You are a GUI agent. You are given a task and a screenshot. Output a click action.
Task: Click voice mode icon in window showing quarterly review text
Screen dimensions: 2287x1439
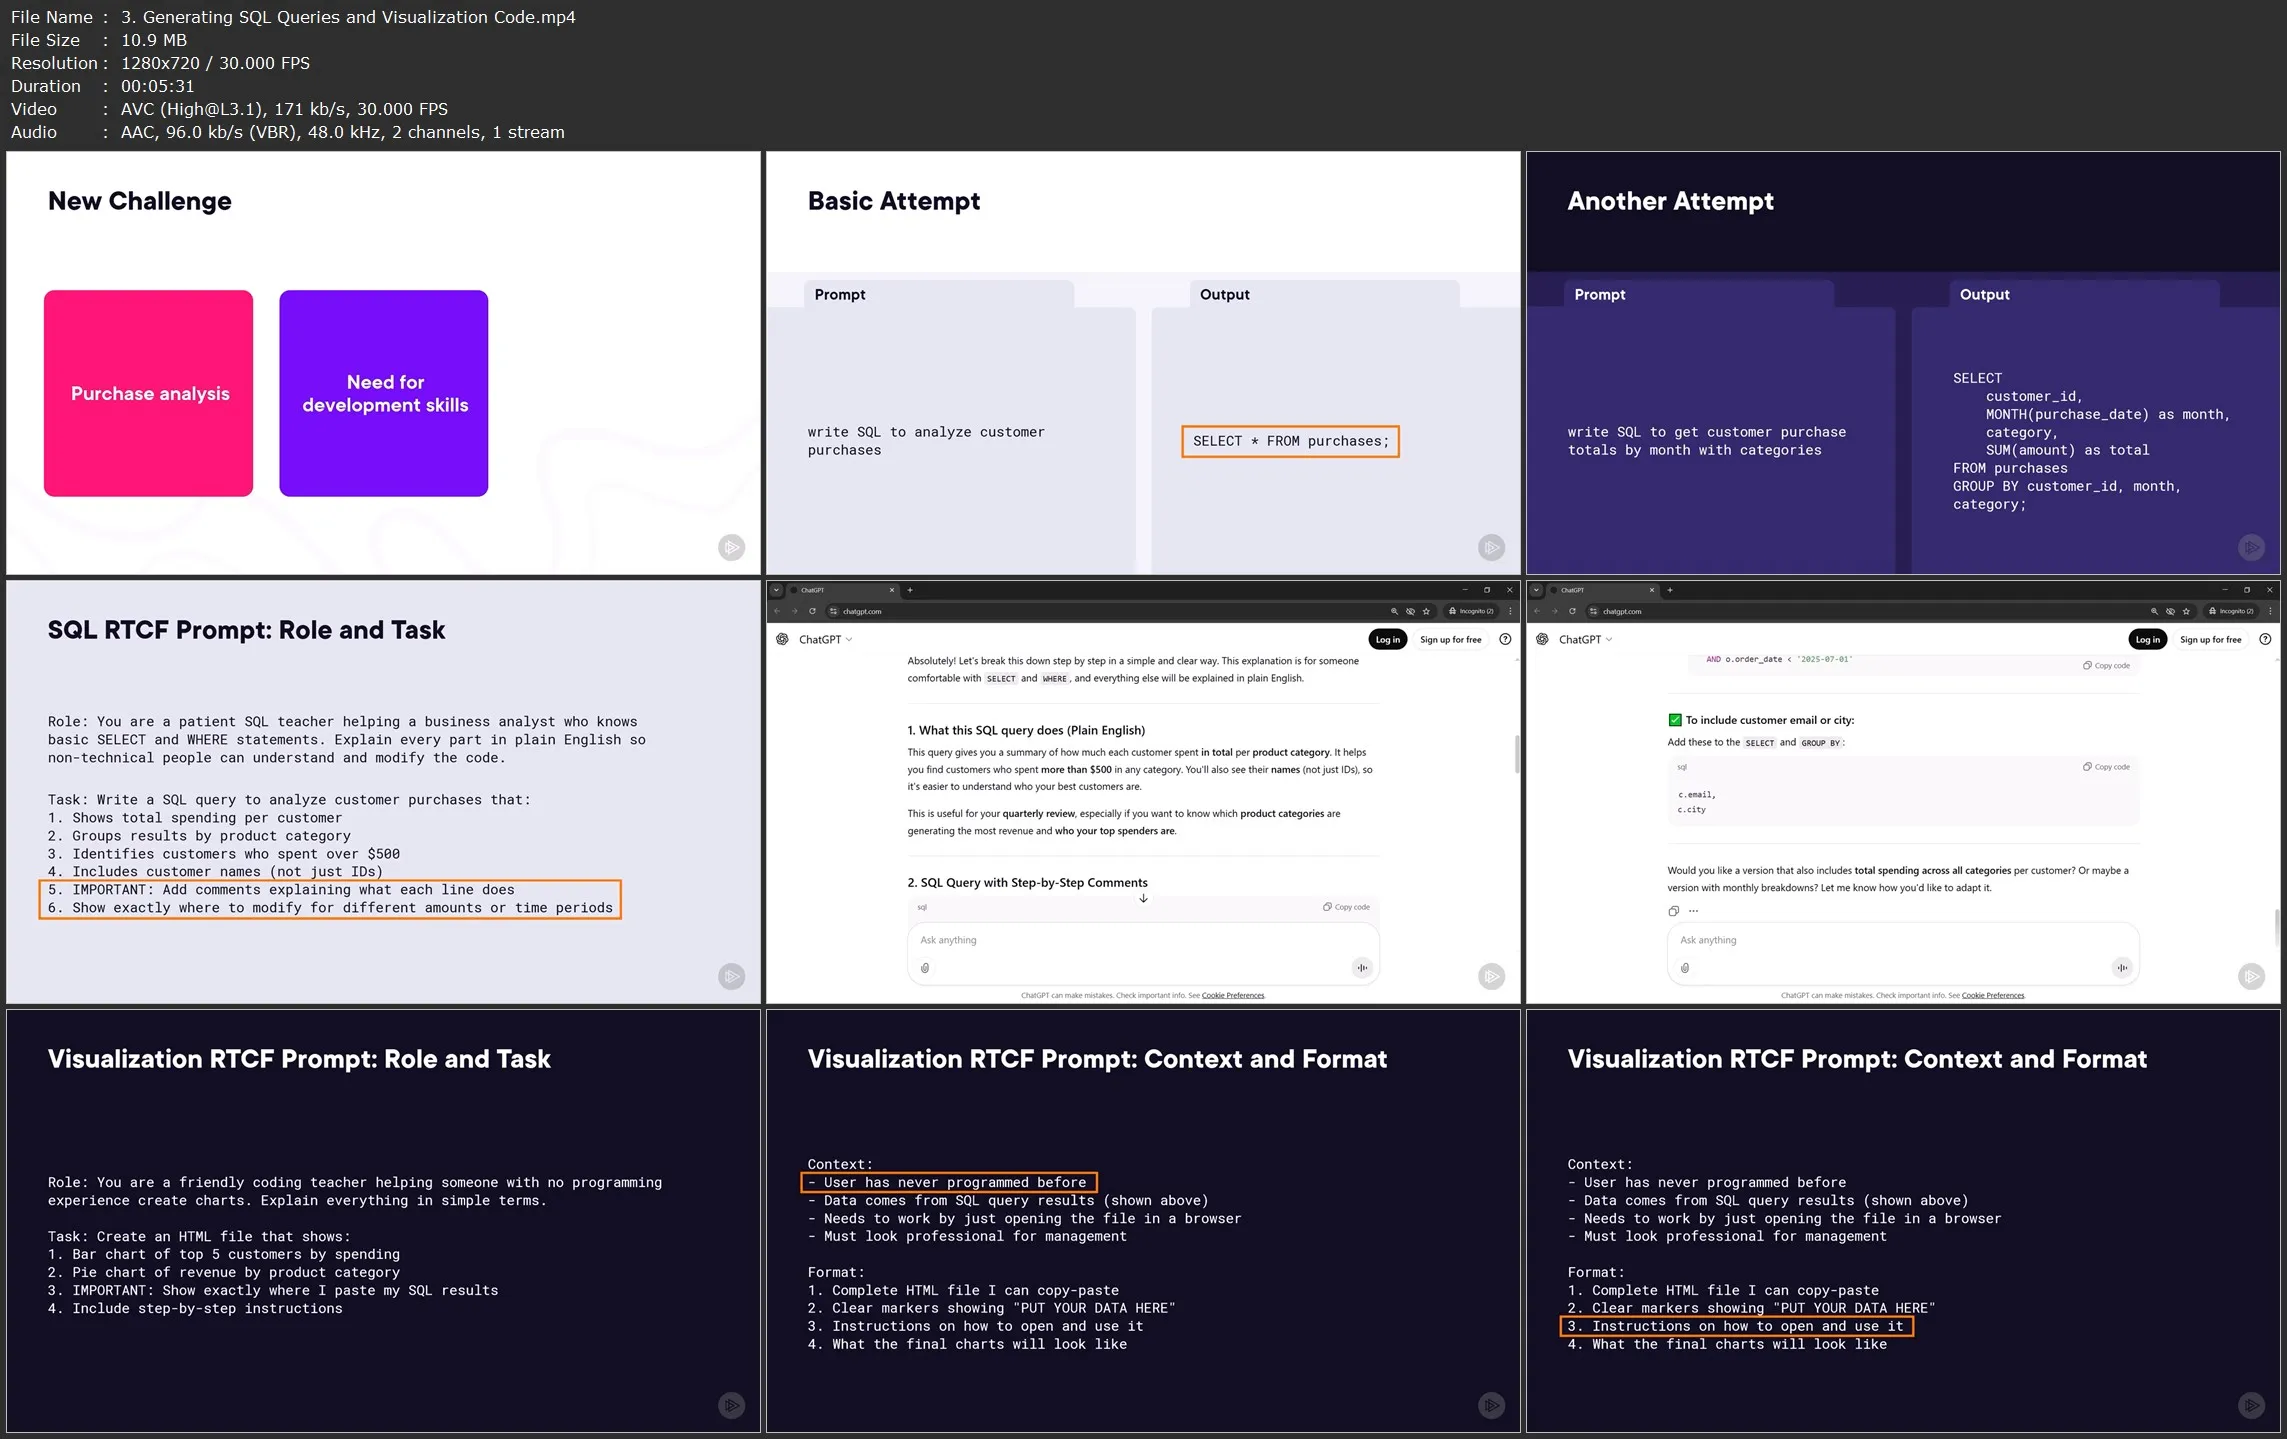[x=1362, y=968]
